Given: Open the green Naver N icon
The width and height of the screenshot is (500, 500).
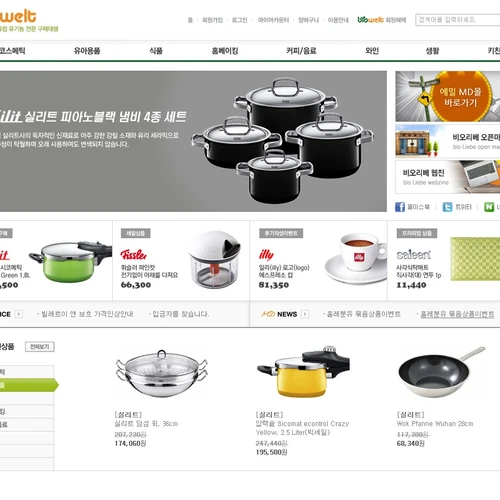Looking at the screenshot, I should (489, 207).
